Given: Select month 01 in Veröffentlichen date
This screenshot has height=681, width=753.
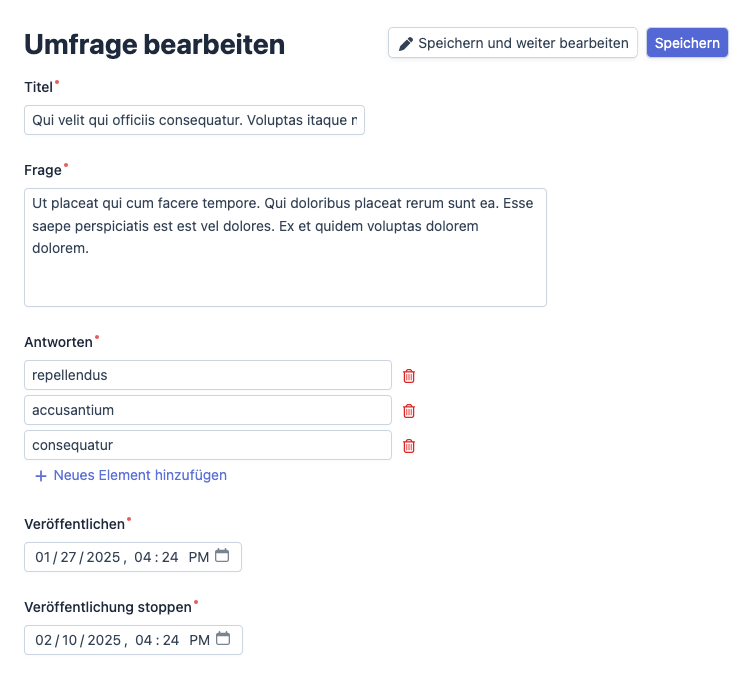Looking at the screenshot, I should point(42,557).
